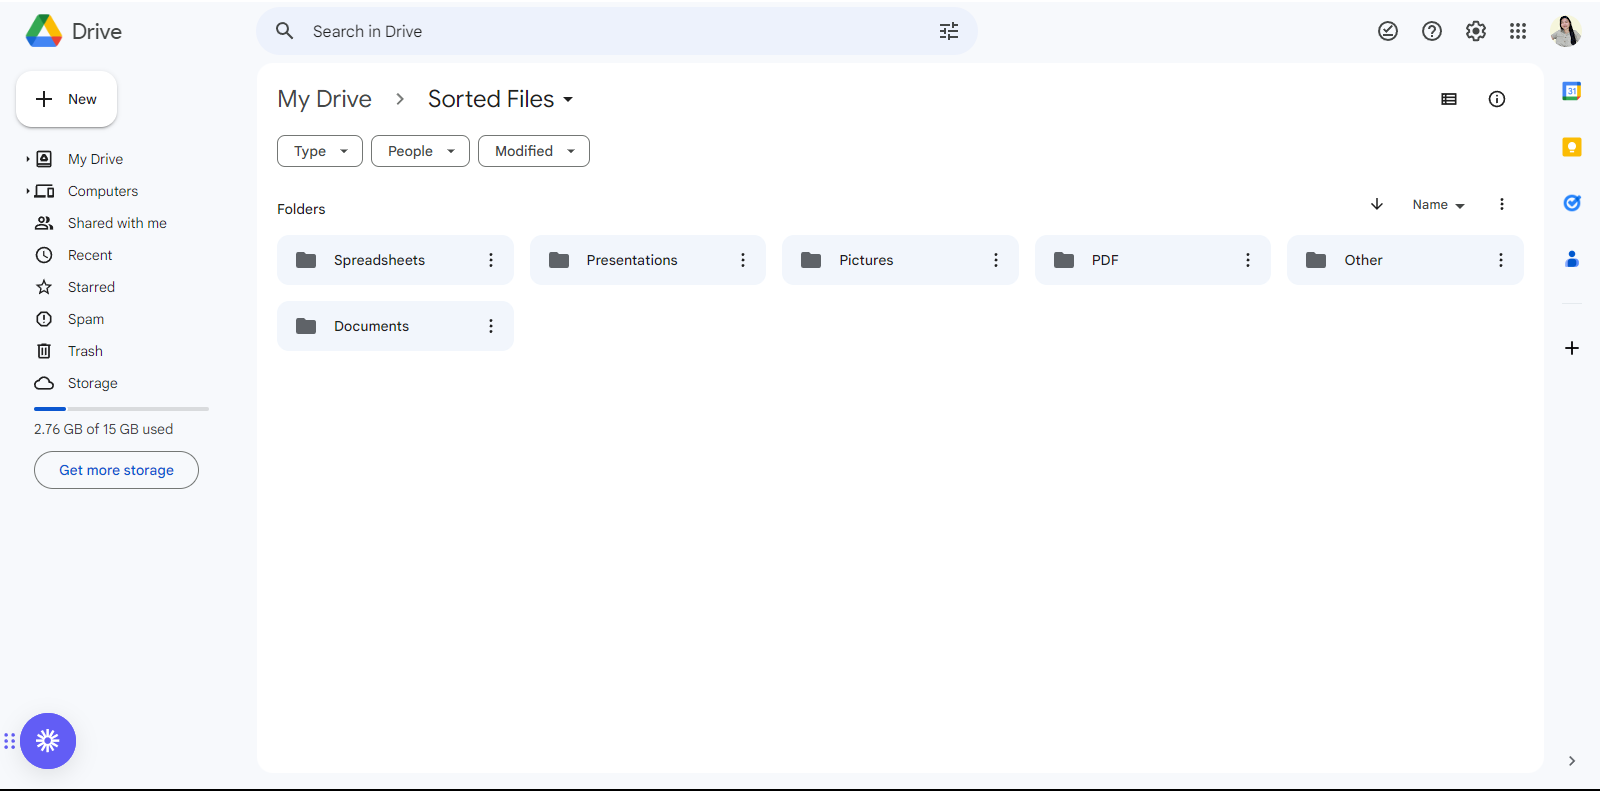The image size is (1600, 793).
Task: Open Google Keep side panel
Action: click(1572, 147)
